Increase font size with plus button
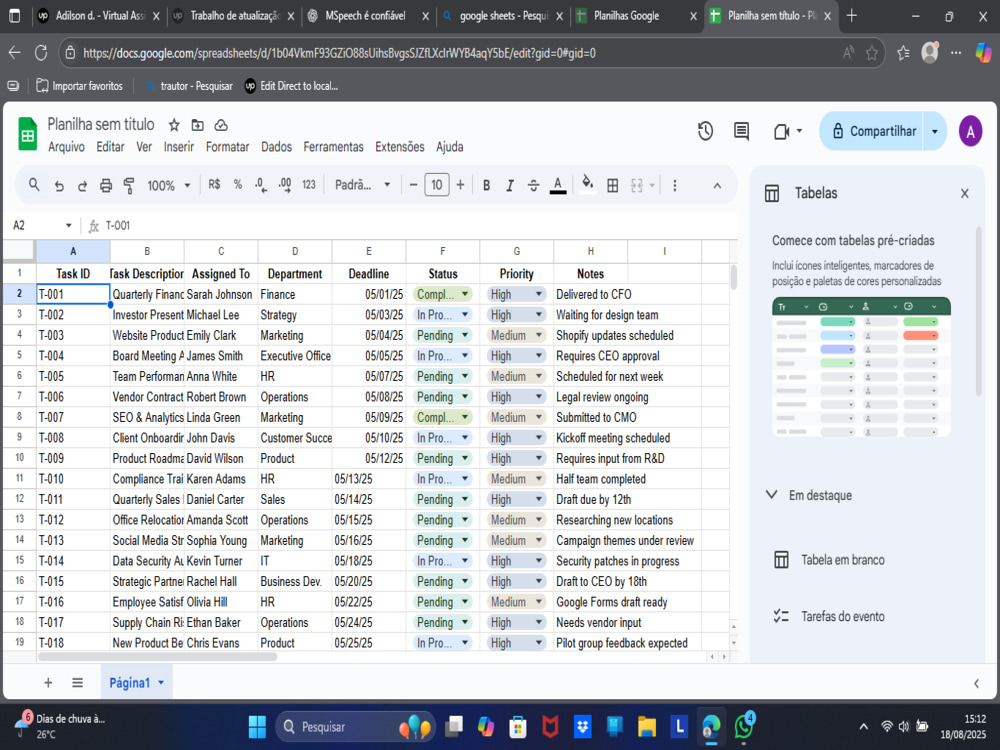Viewport: 1000px width, 750px height. click(460, 186)
